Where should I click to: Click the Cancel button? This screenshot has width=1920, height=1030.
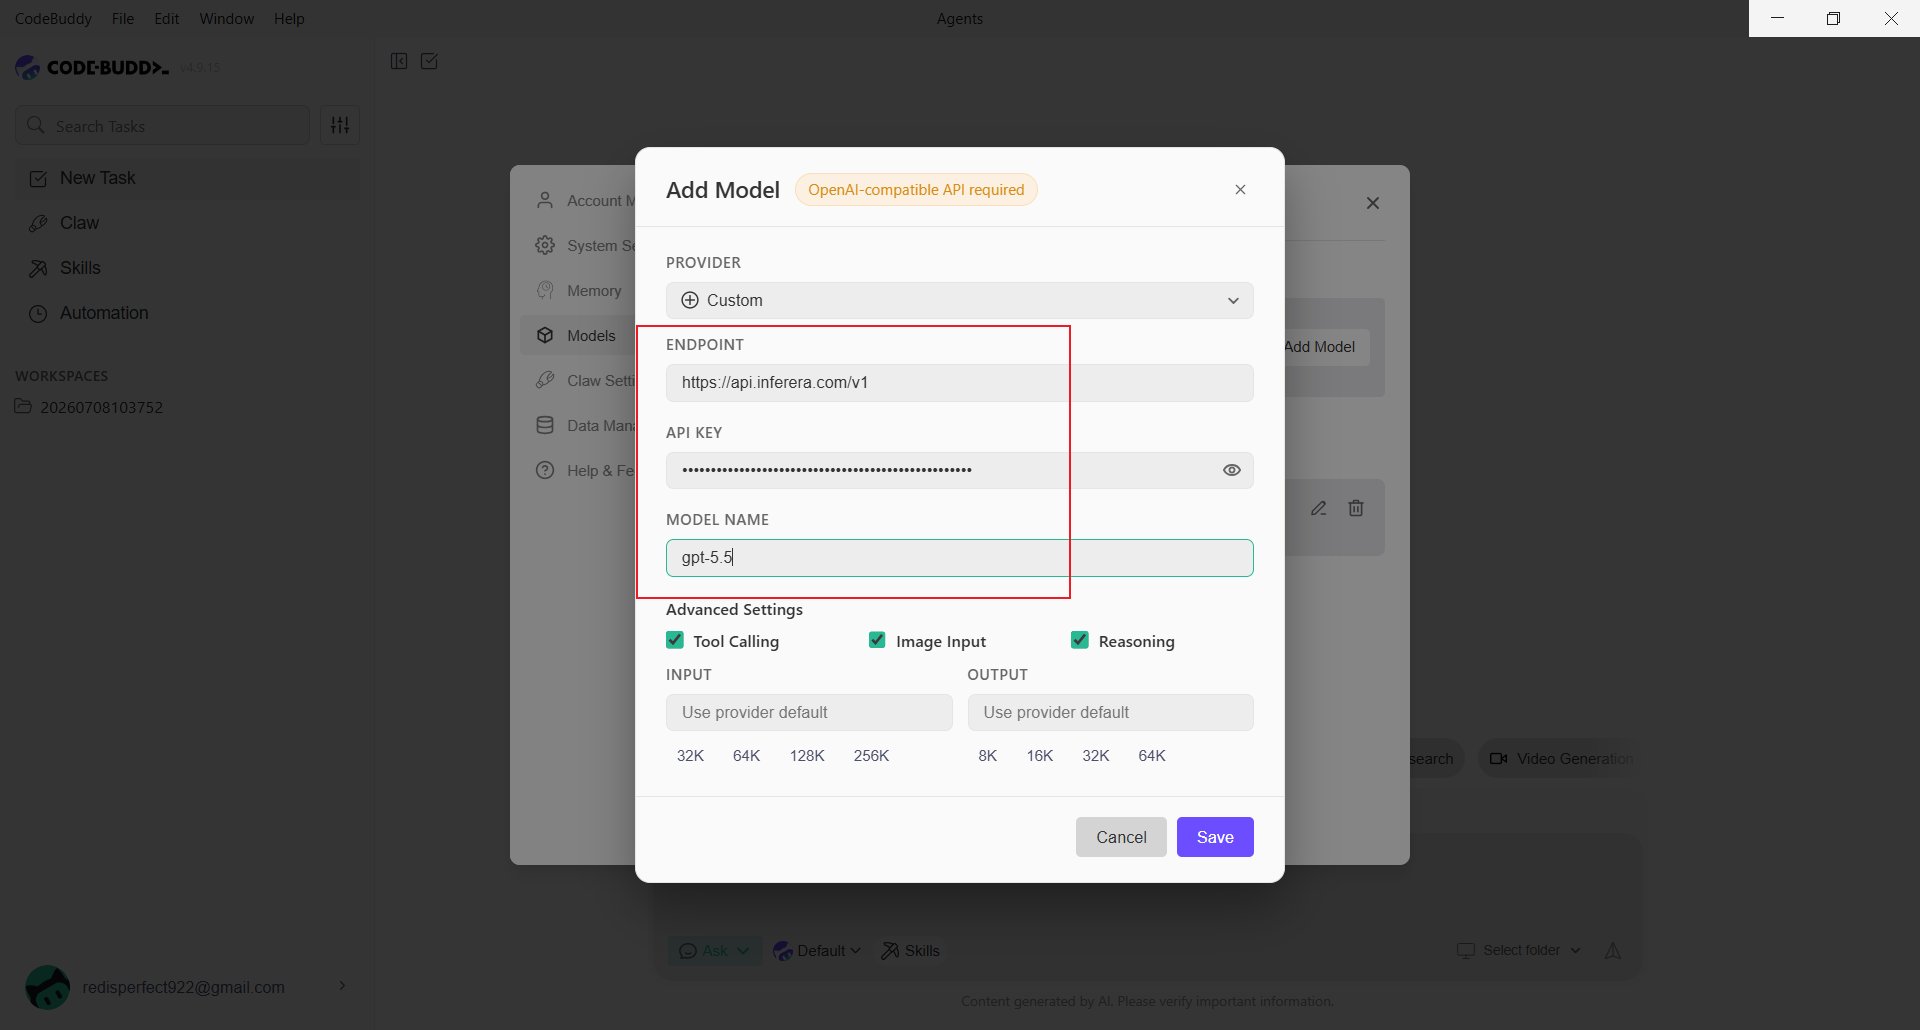1121,837
